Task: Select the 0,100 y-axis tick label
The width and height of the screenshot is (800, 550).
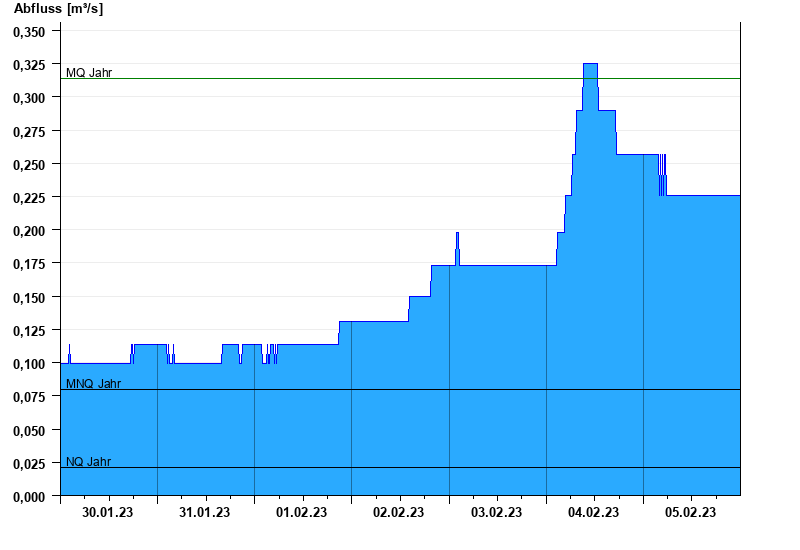Action: coord(28,364)
